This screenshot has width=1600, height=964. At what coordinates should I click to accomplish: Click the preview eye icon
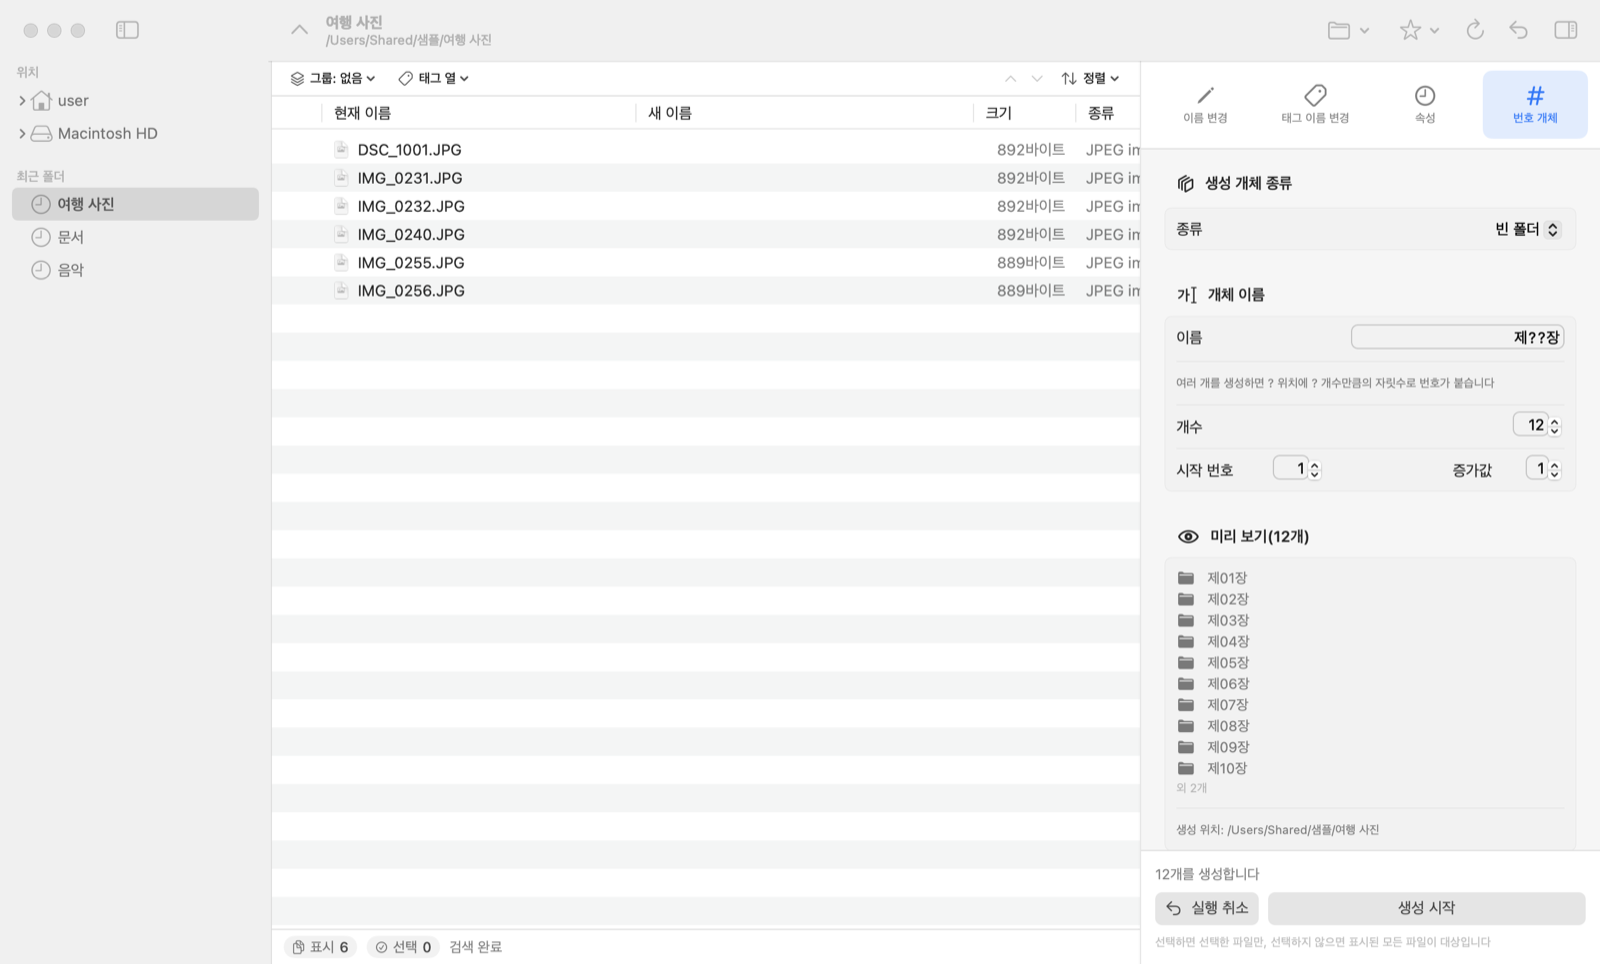1188,537
